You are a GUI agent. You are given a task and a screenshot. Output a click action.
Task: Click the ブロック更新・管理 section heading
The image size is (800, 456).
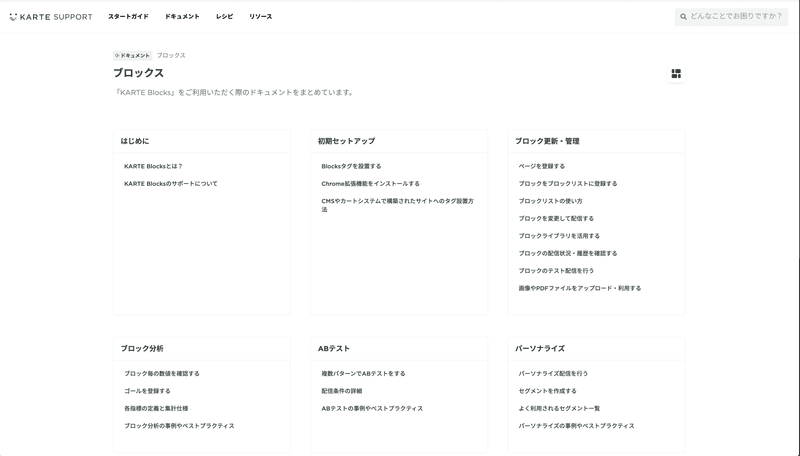click(x=547, y=141)
